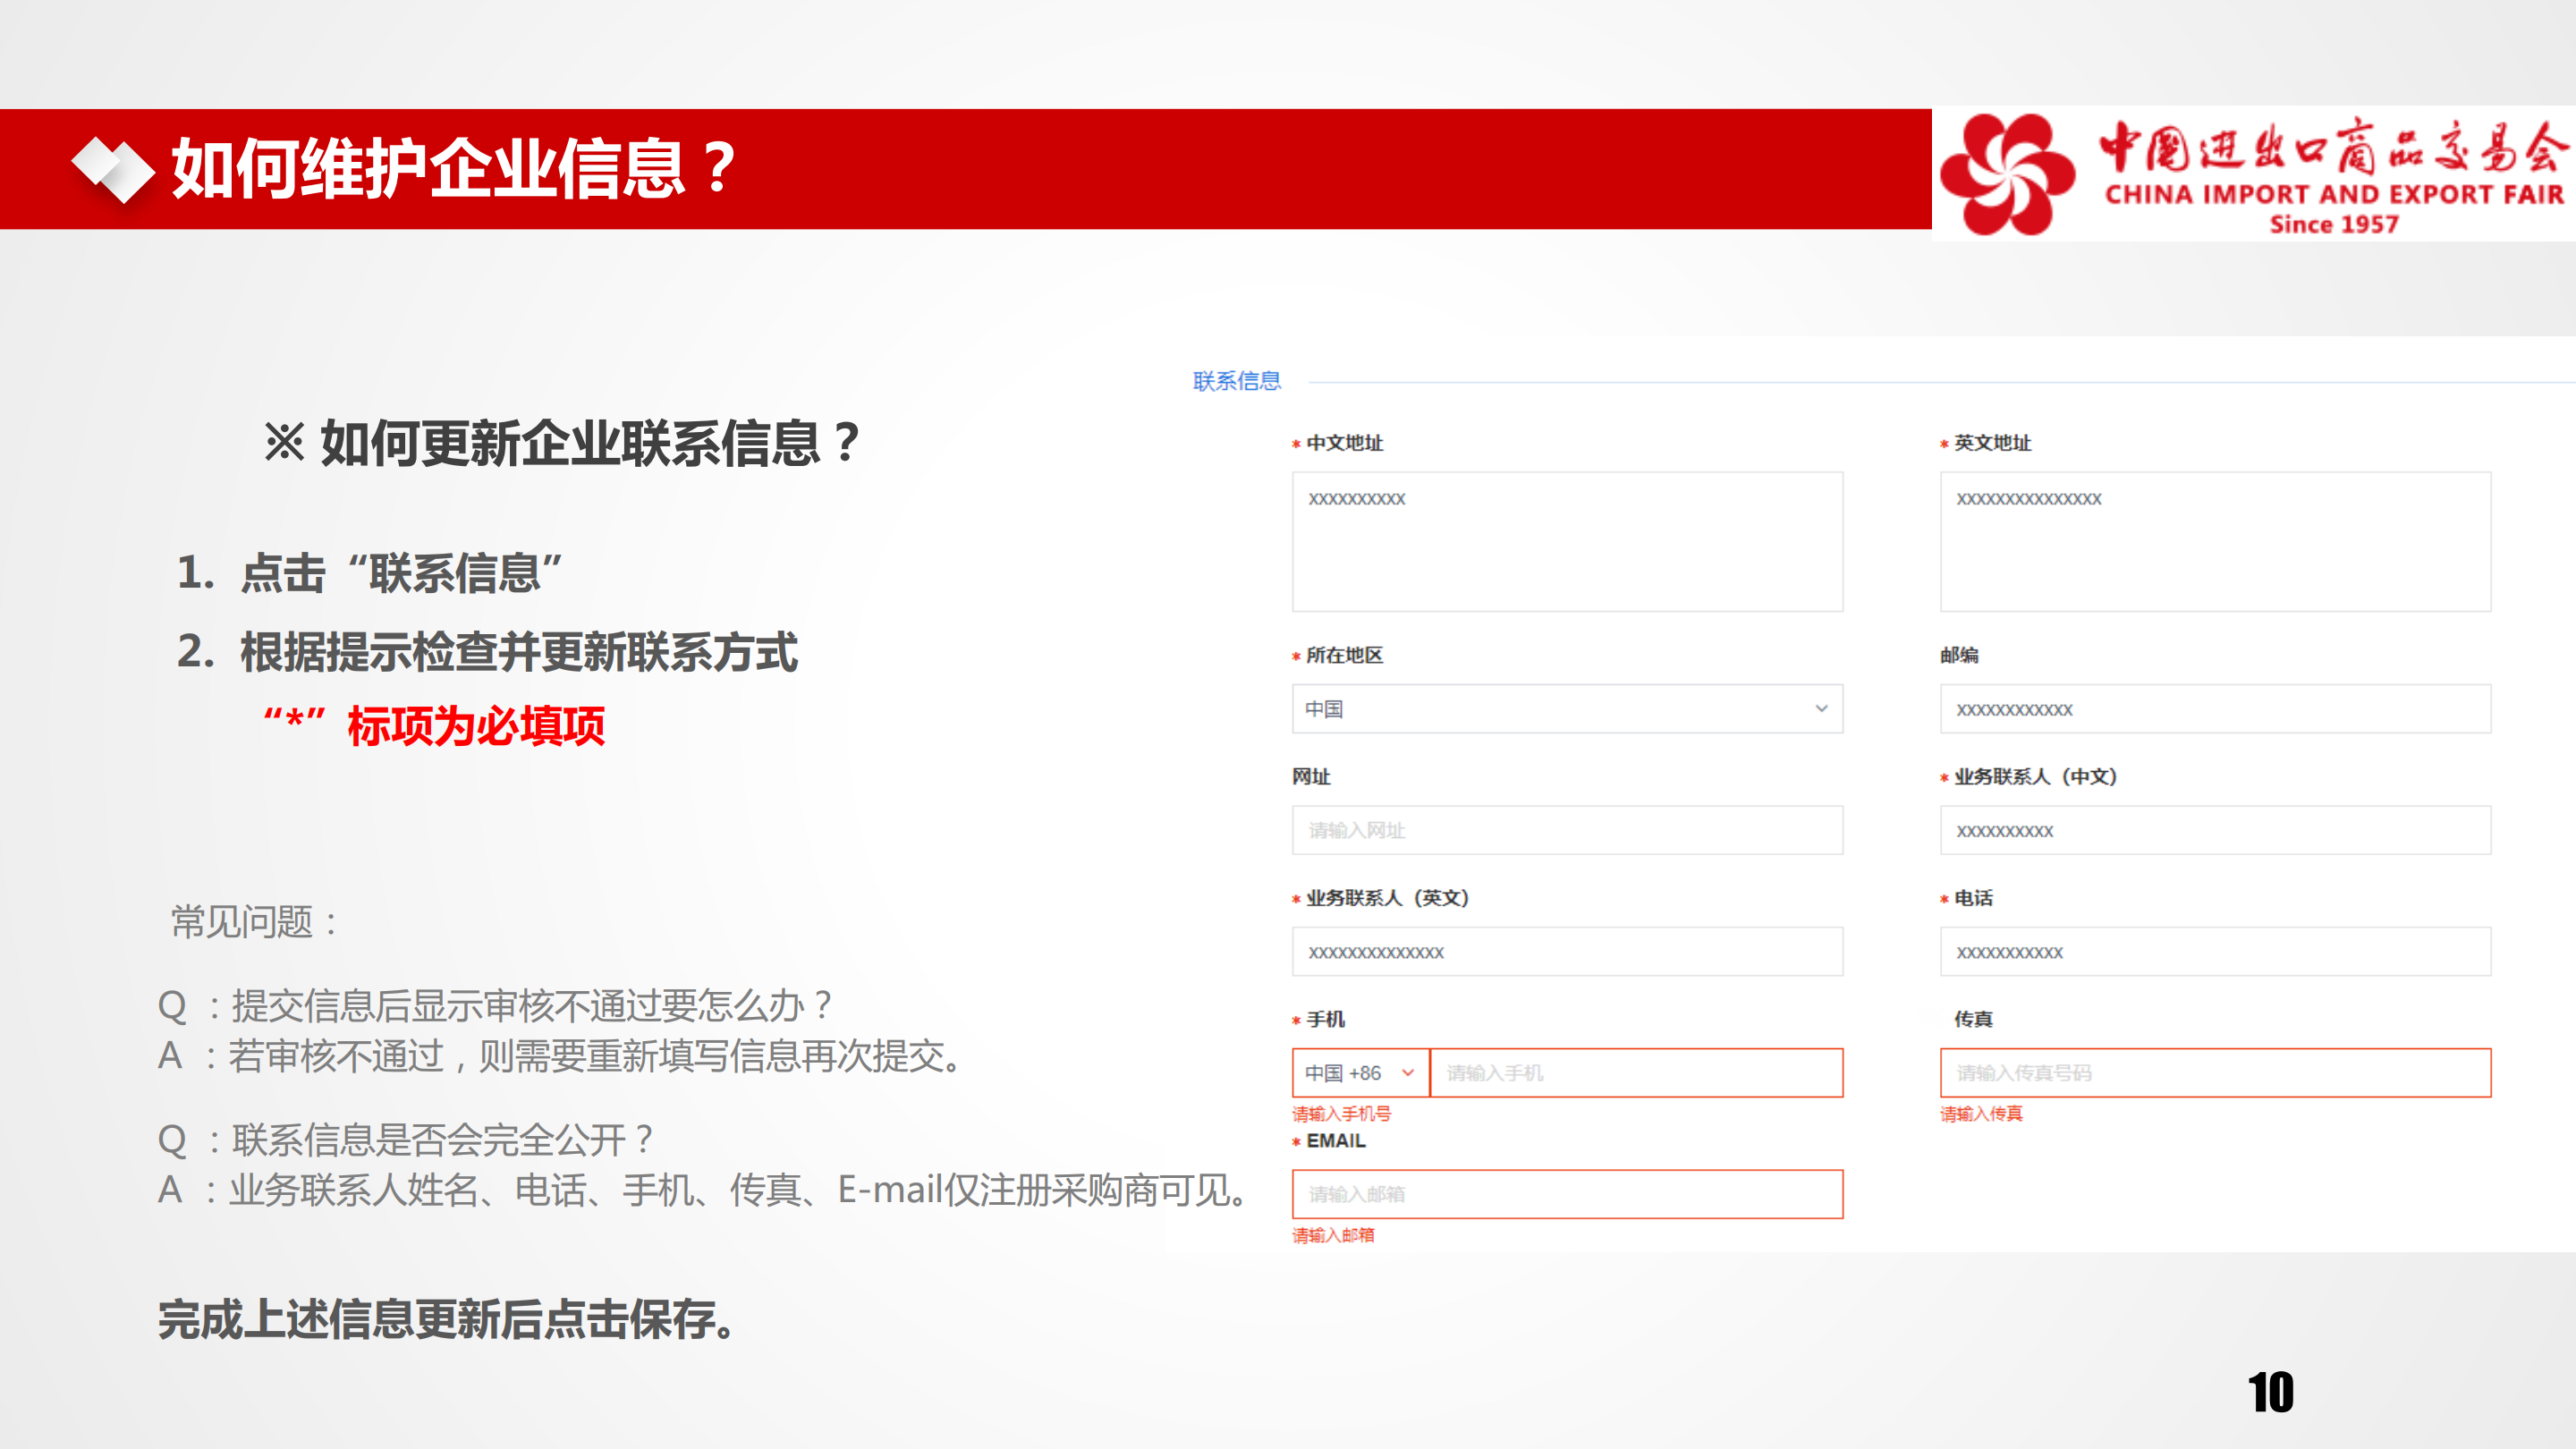
Task: Click the step 根据提示检查并更新联系方式
Action: click(x=518, y=652)
